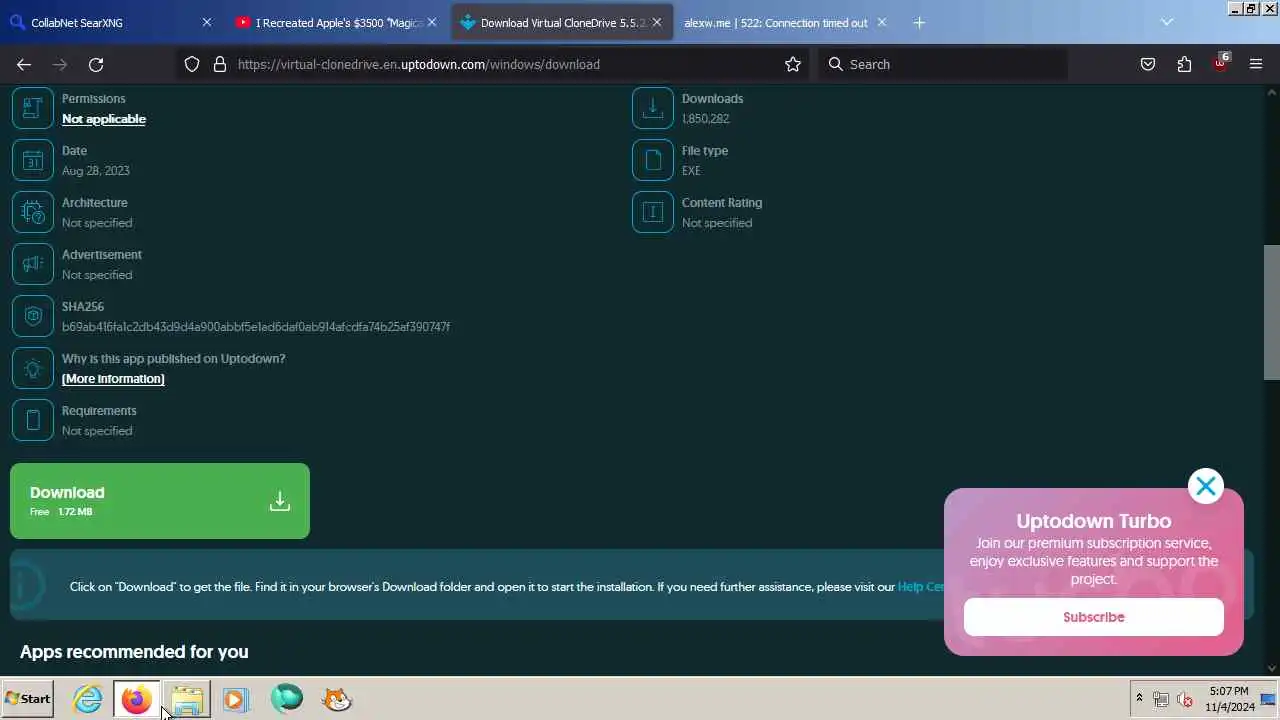Click the Apps recommended for you heading
The height and width of the screenshot is (720, 1280).
(134, 652)
